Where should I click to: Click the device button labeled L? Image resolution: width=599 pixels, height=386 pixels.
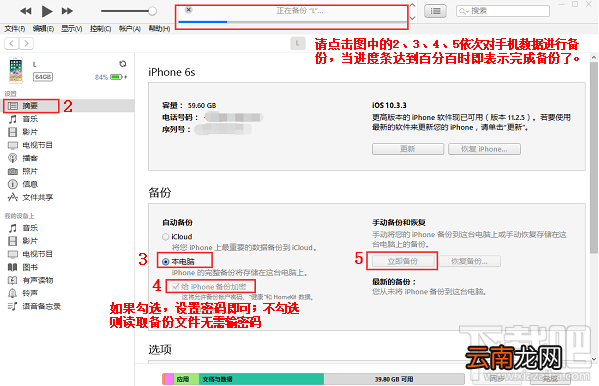point(298,44)
